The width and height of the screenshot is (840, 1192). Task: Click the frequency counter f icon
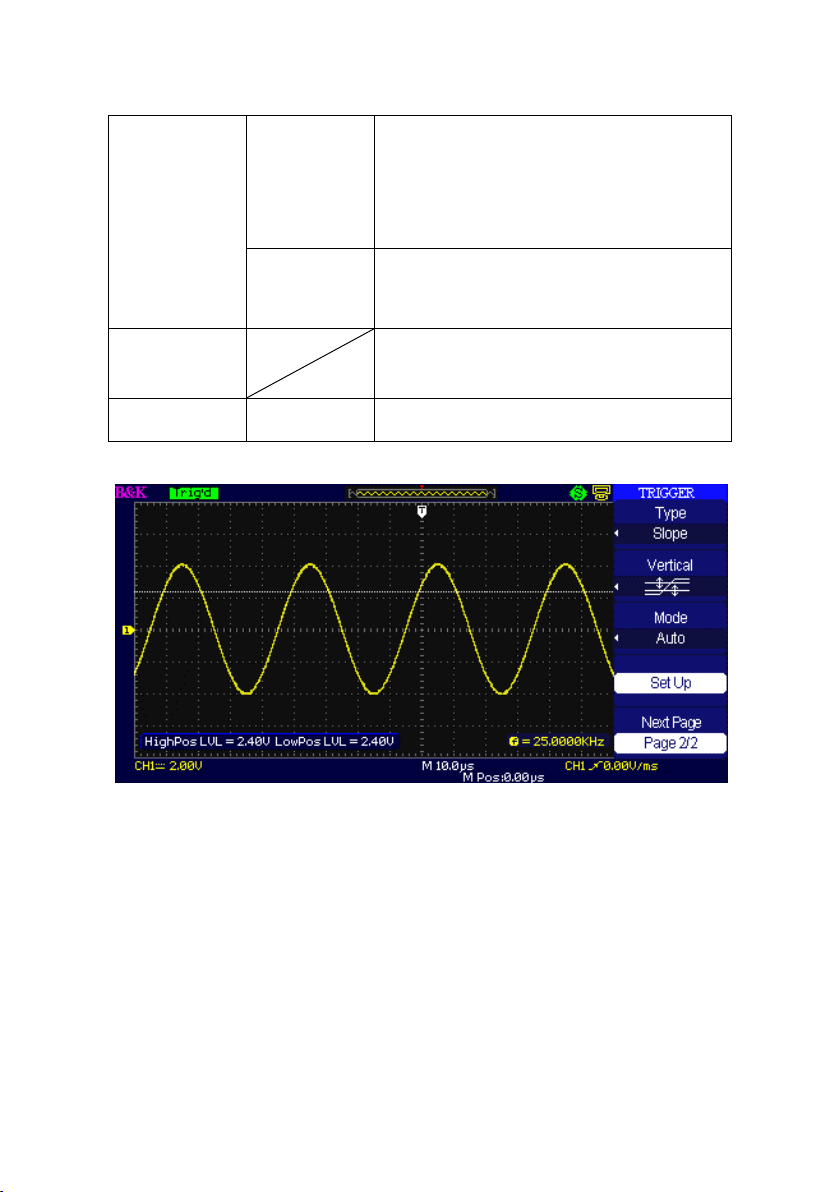point(514,741)
